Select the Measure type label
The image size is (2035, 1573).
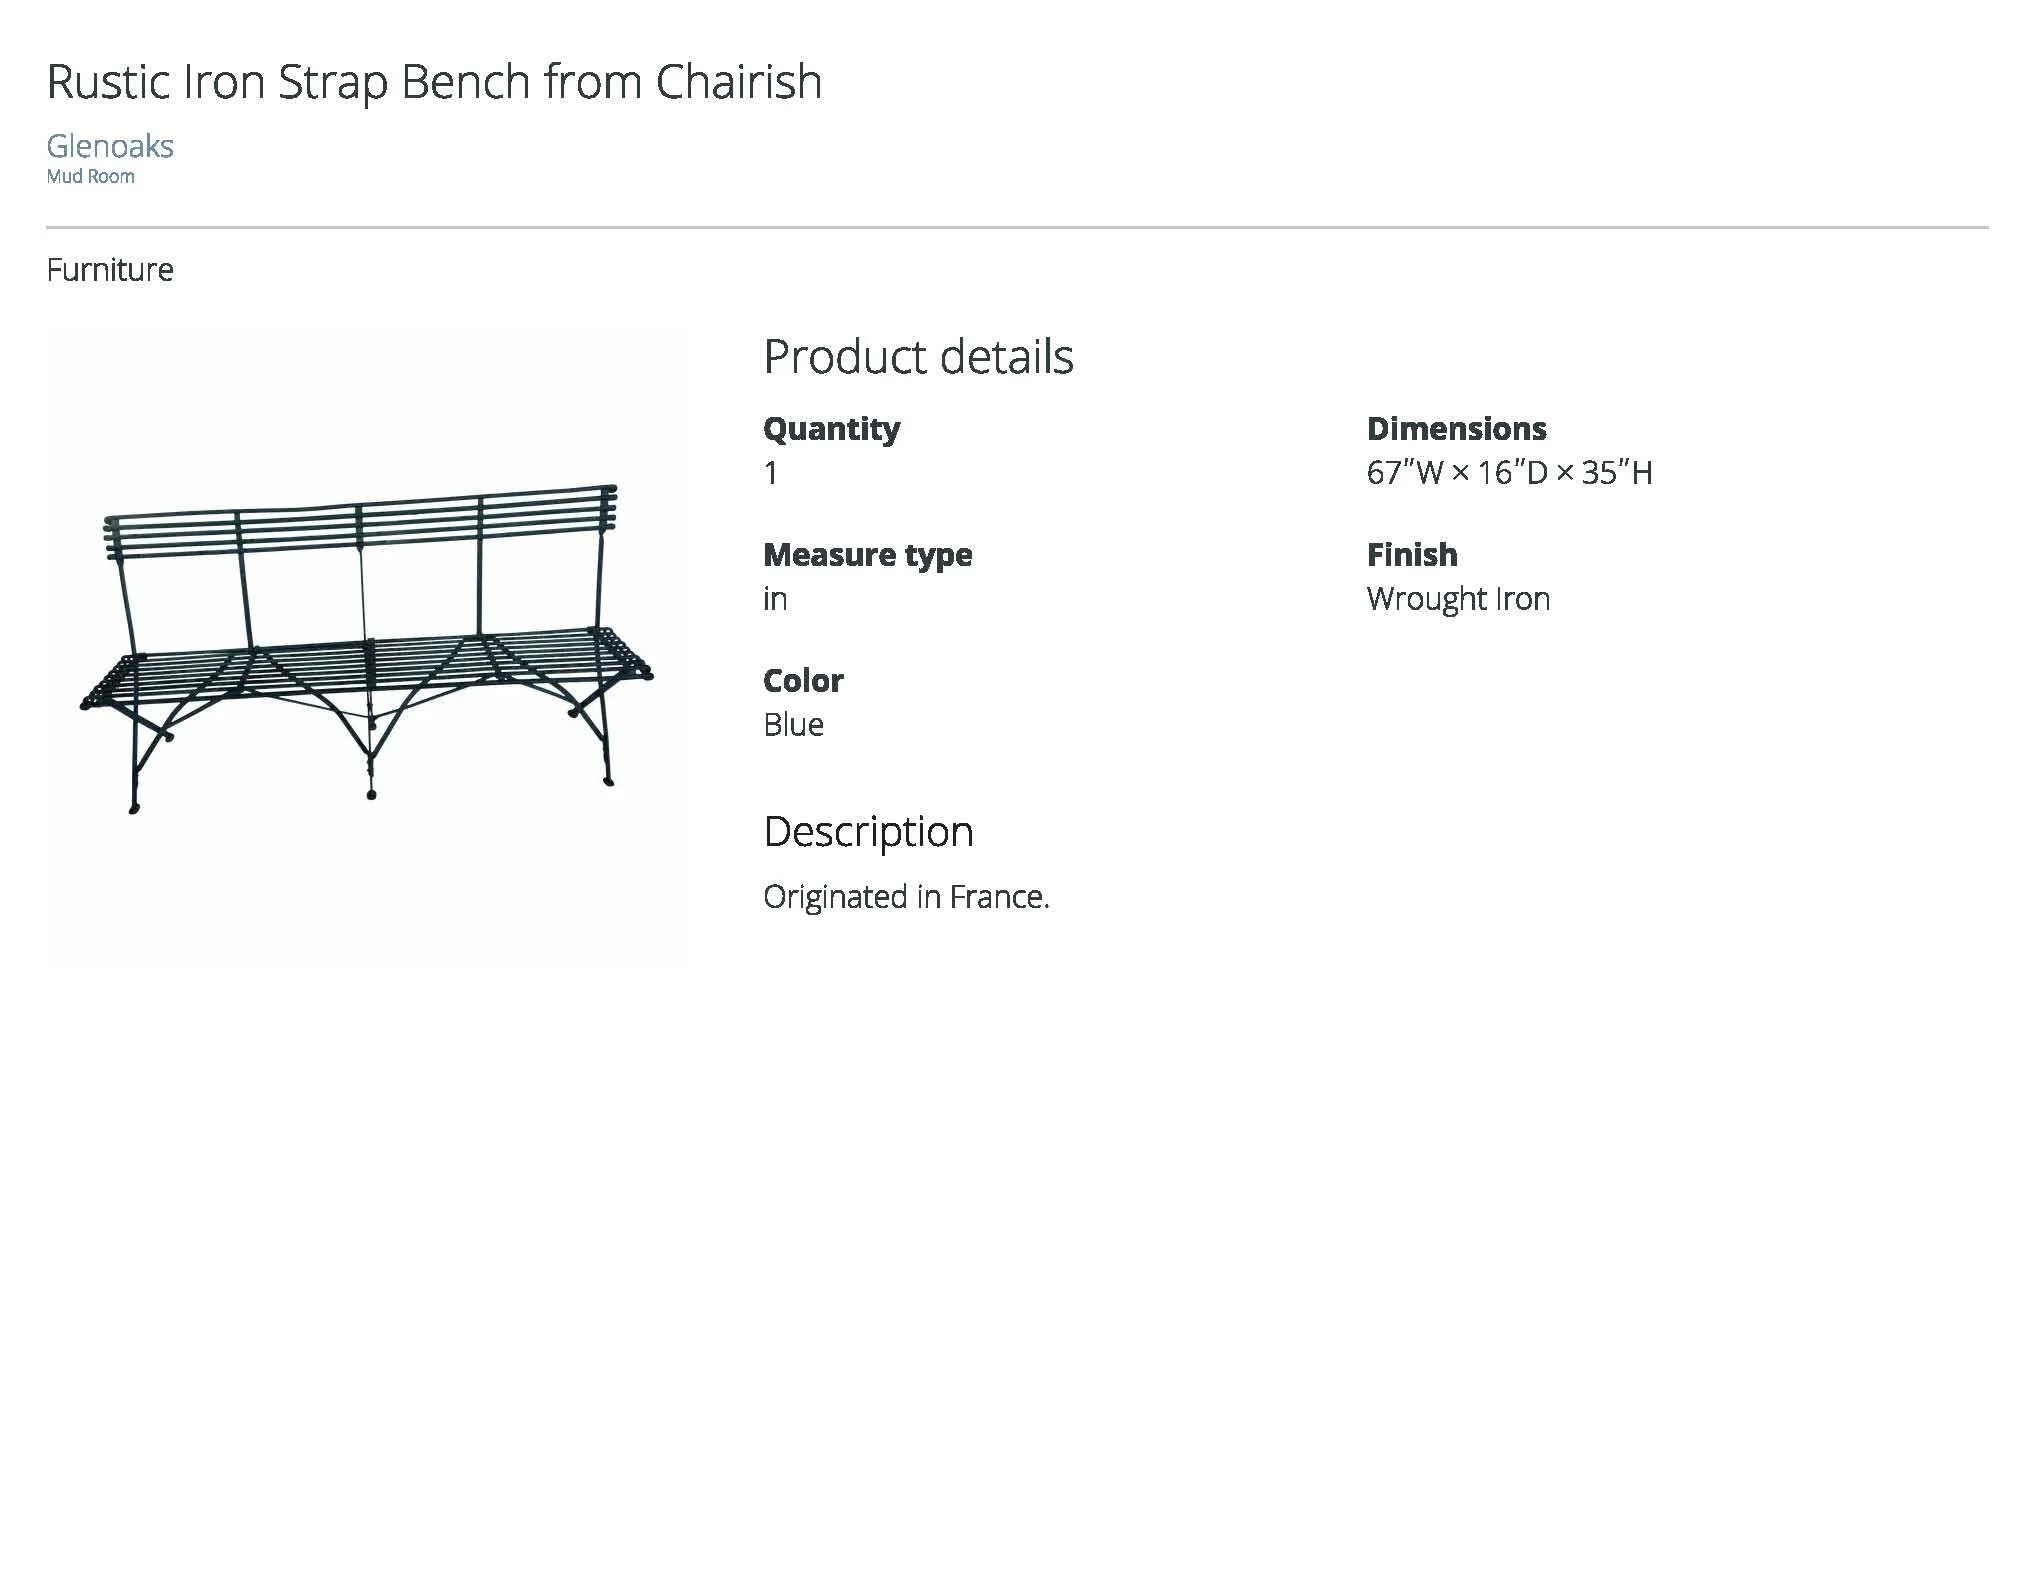point(867,555)
